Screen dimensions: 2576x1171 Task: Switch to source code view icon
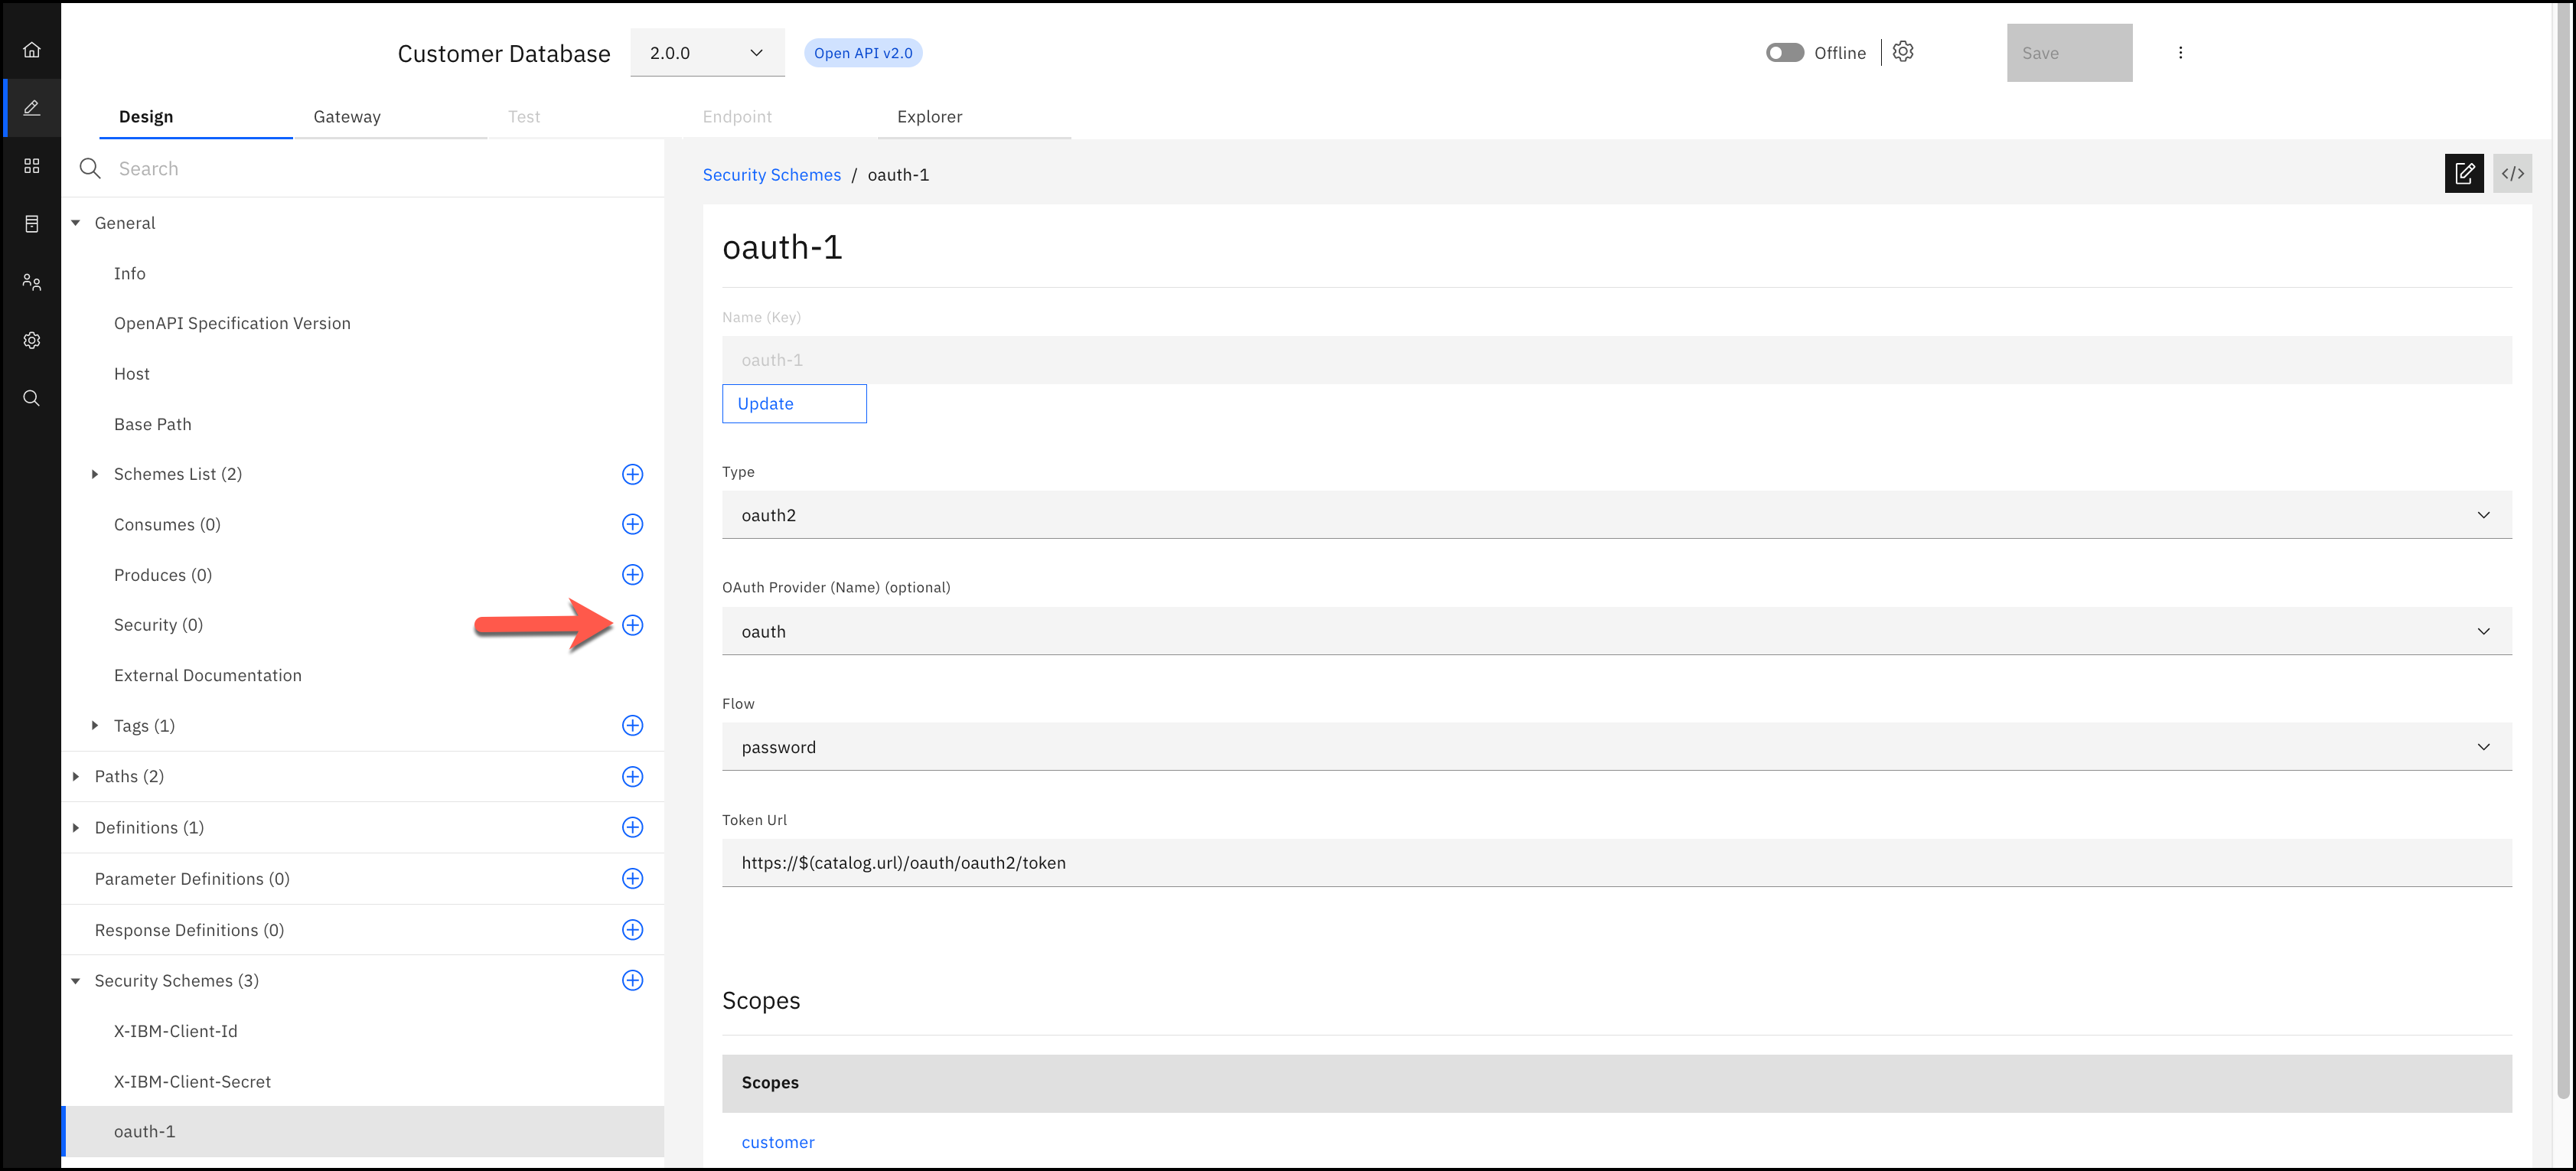coord(2512,173)
